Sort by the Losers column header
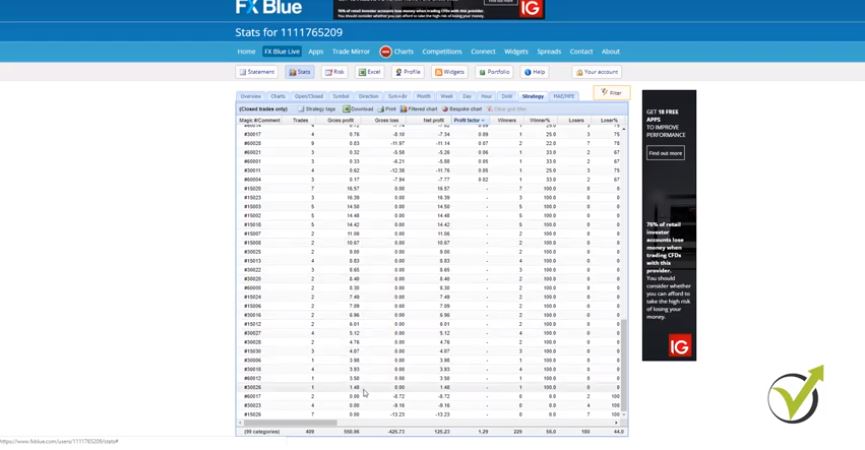Screen dimensions: 865x450 pyautogui.click(x=576, y=120)
